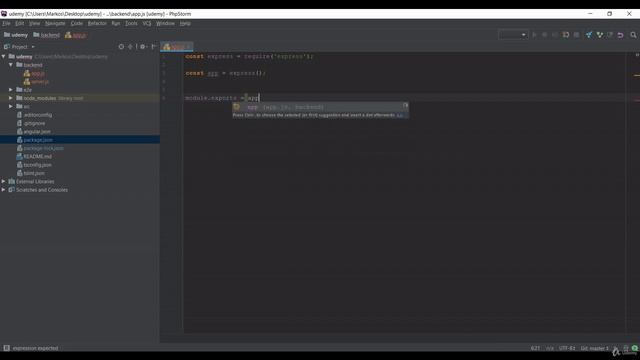The height and width of the screenshot is (360, 640).
Task: Click the Search Everywhere magnifier icon
Action: click(633, 35)
